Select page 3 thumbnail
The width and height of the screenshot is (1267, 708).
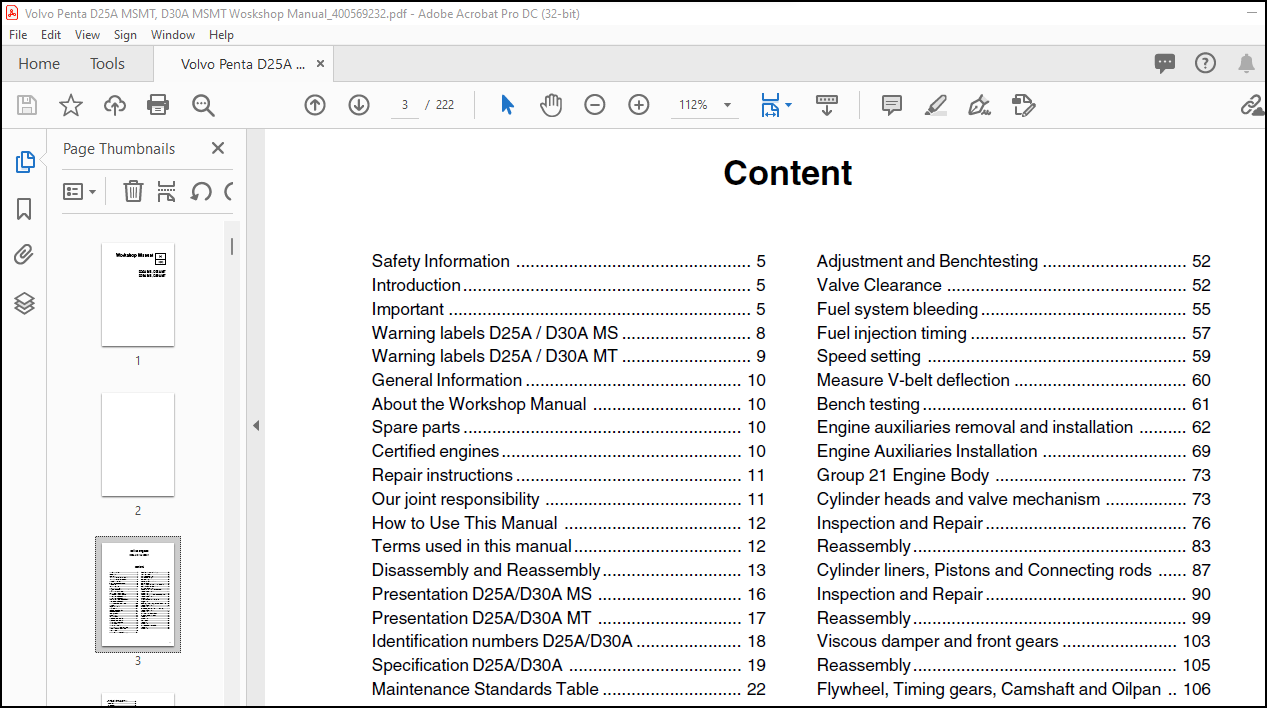pos(138,594)
